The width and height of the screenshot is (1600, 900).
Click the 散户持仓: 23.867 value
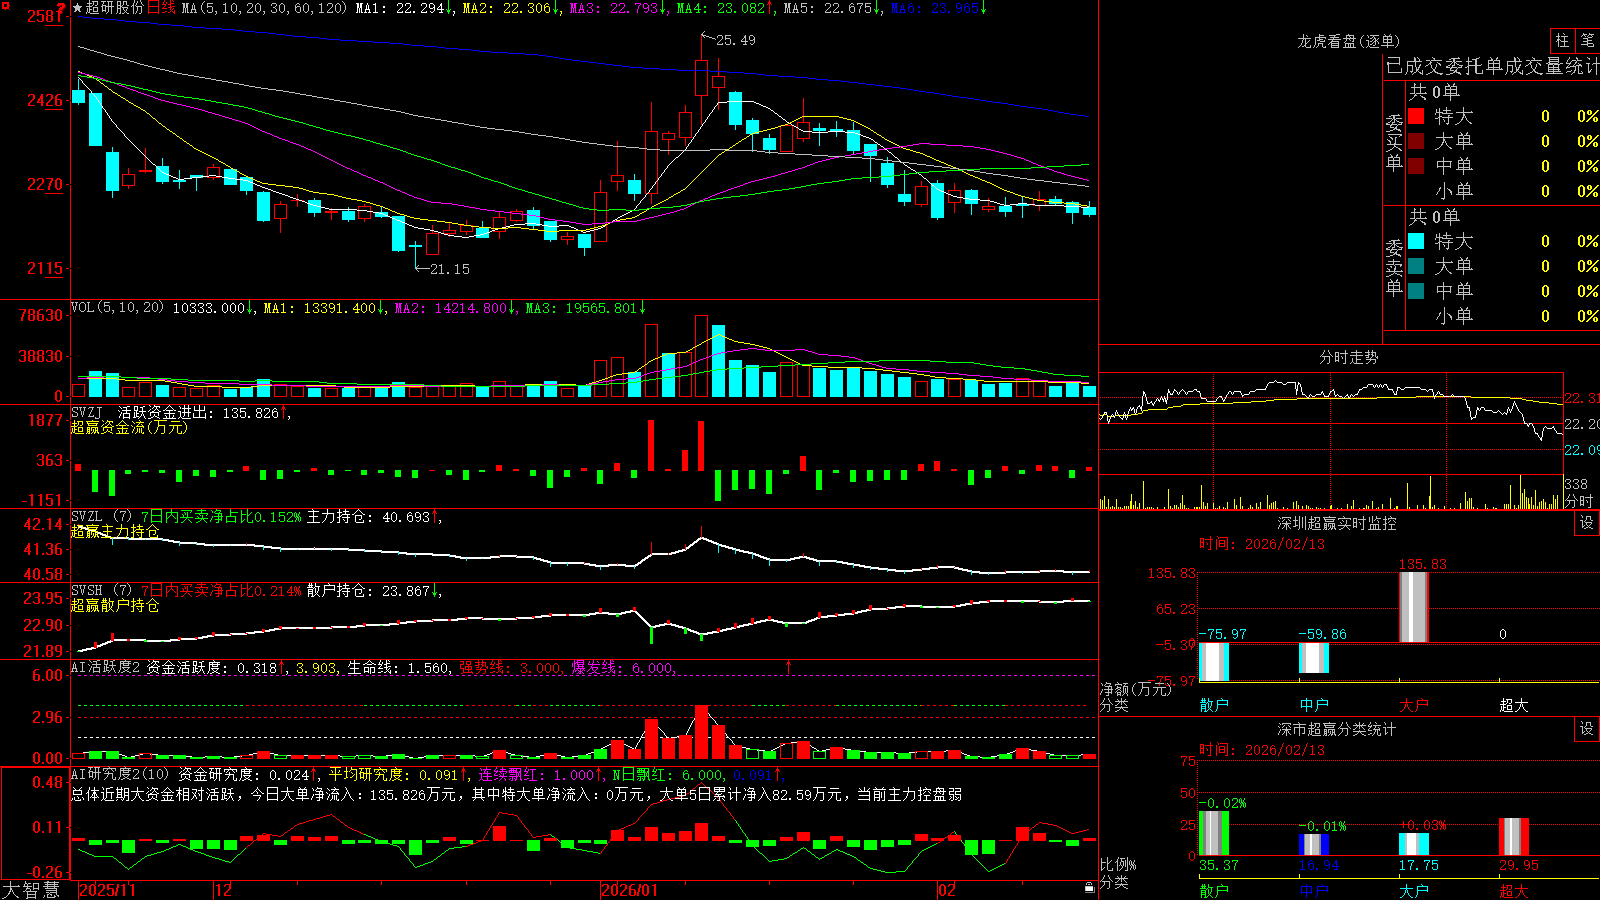tap(372, 591)
